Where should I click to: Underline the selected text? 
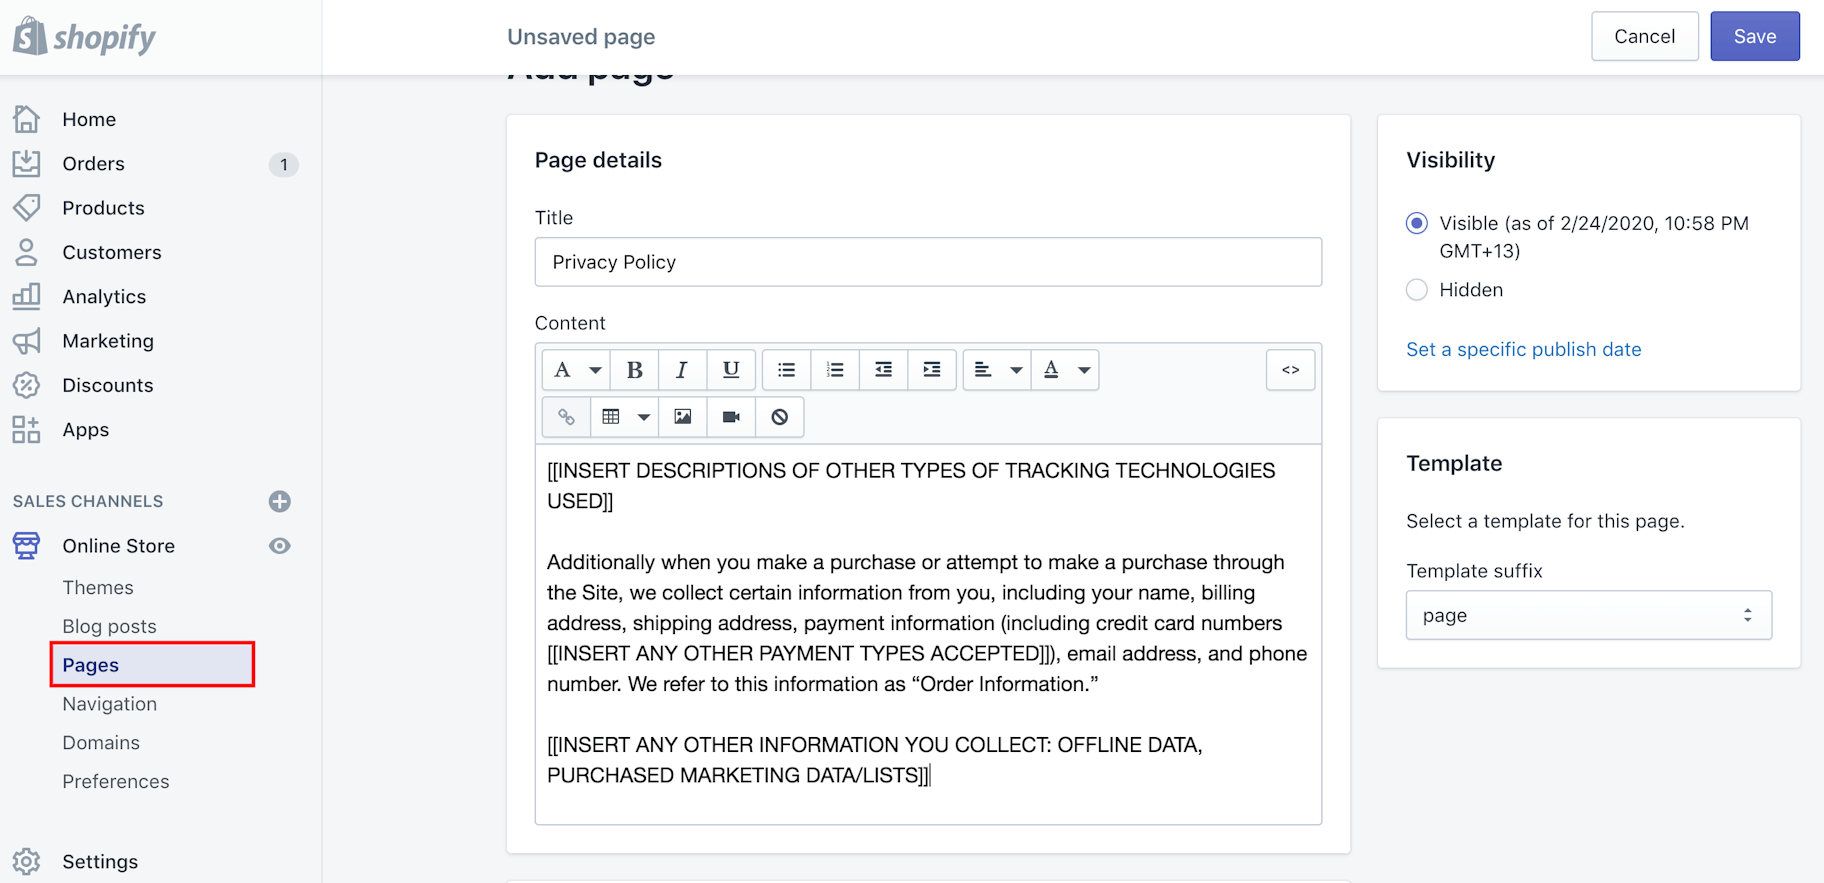[731, 370]
